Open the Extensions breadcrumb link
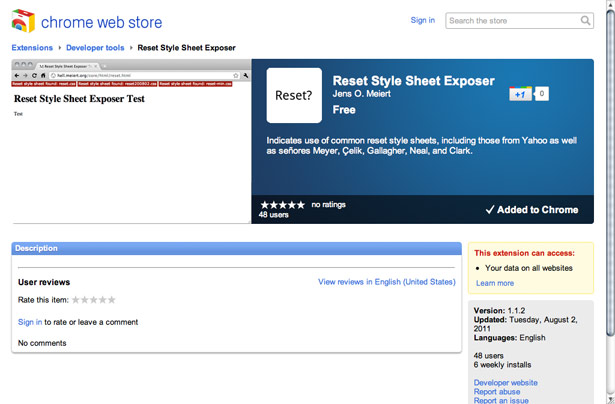Screen dimensions: 615x404 point(32,48)
